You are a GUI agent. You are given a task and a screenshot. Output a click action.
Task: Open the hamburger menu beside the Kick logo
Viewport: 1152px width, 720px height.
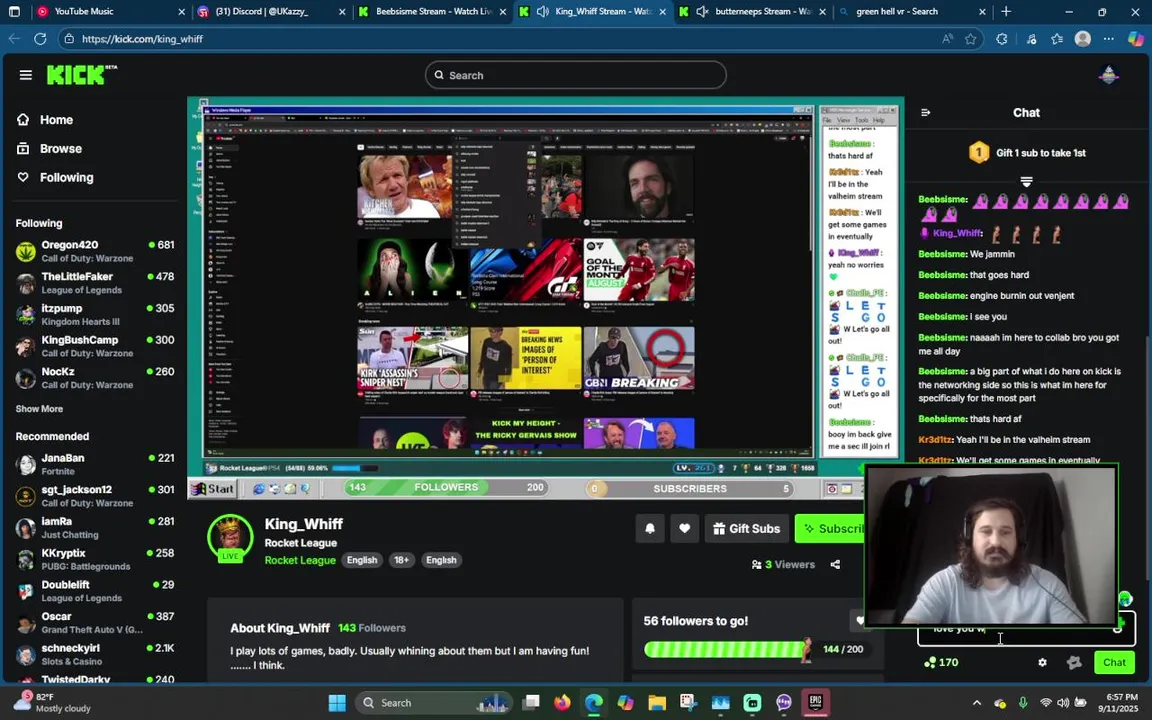(26, 75)
